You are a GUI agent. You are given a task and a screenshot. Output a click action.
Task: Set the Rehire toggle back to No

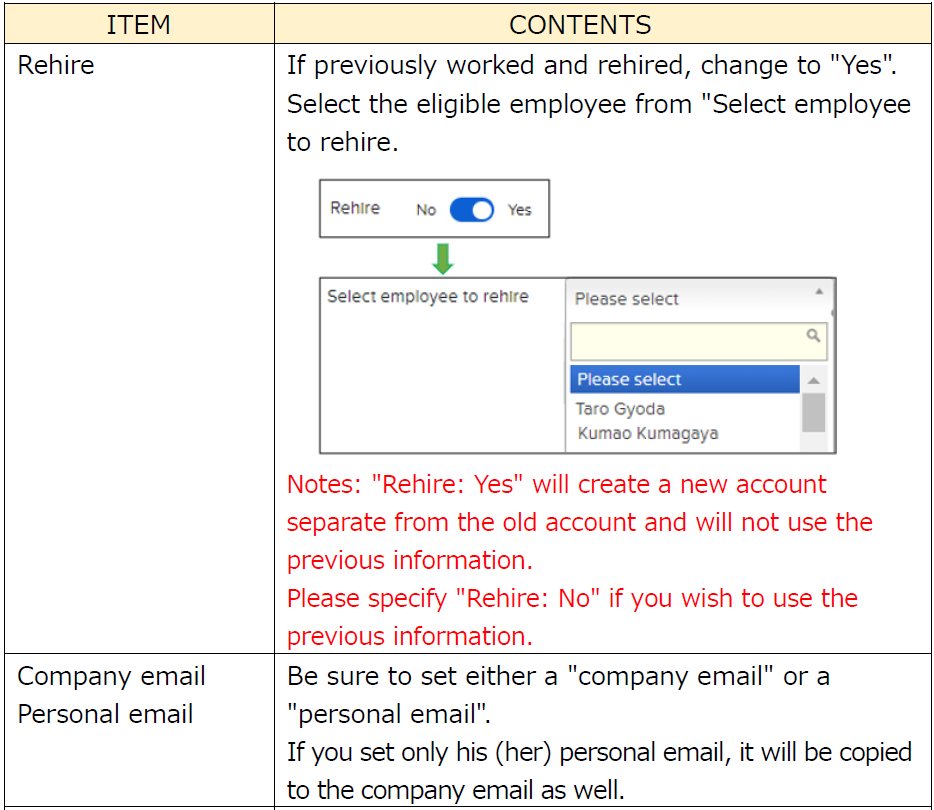click(462, 210)
